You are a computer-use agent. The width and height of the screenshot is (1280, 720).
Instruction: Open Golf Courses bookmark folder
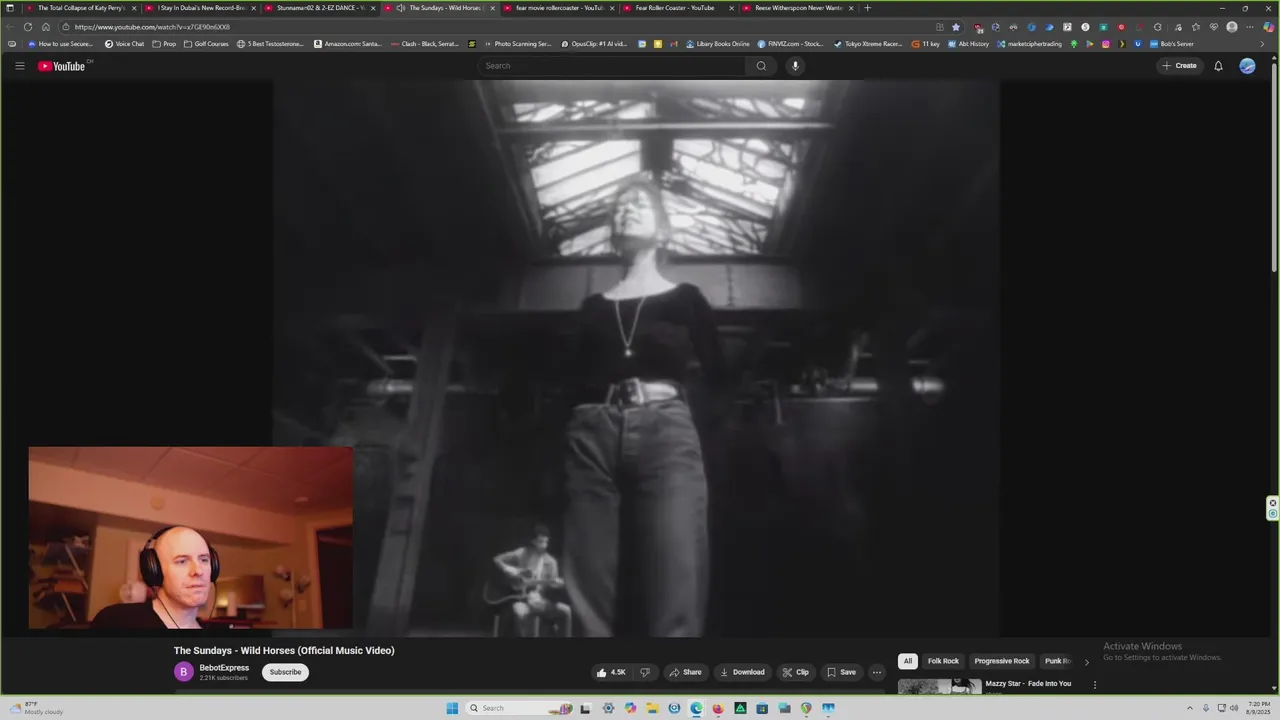tap(206, 44)
